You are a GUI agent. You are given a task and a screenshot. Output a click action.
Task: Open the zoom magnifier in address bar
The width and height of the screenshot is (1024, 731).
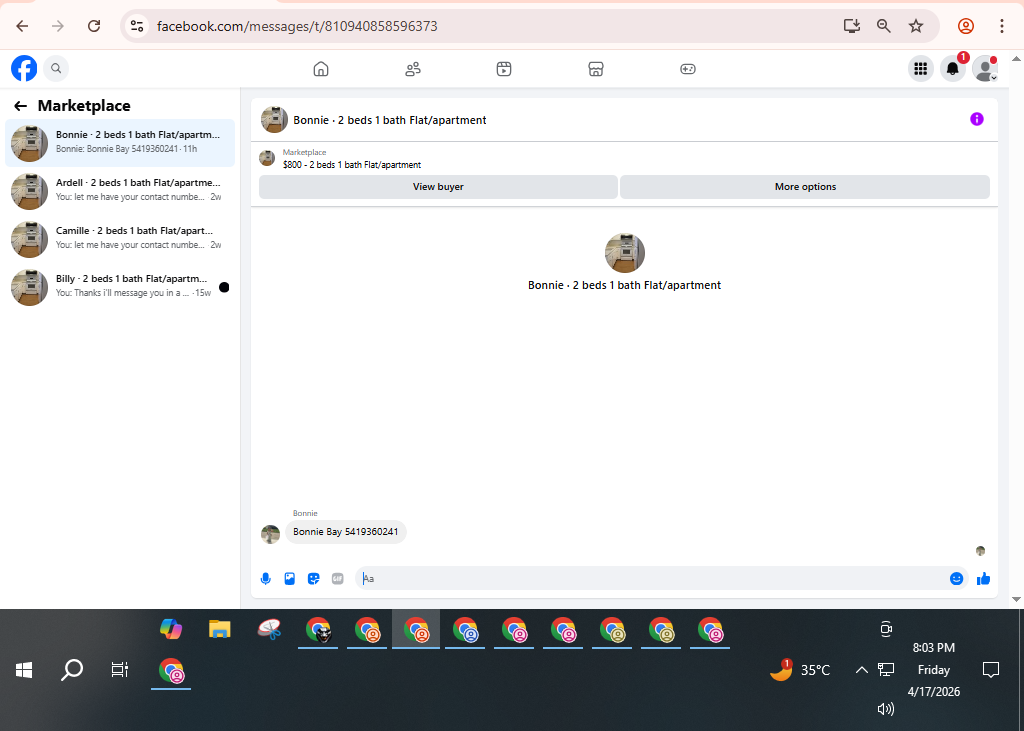click(x=884, y=26)
